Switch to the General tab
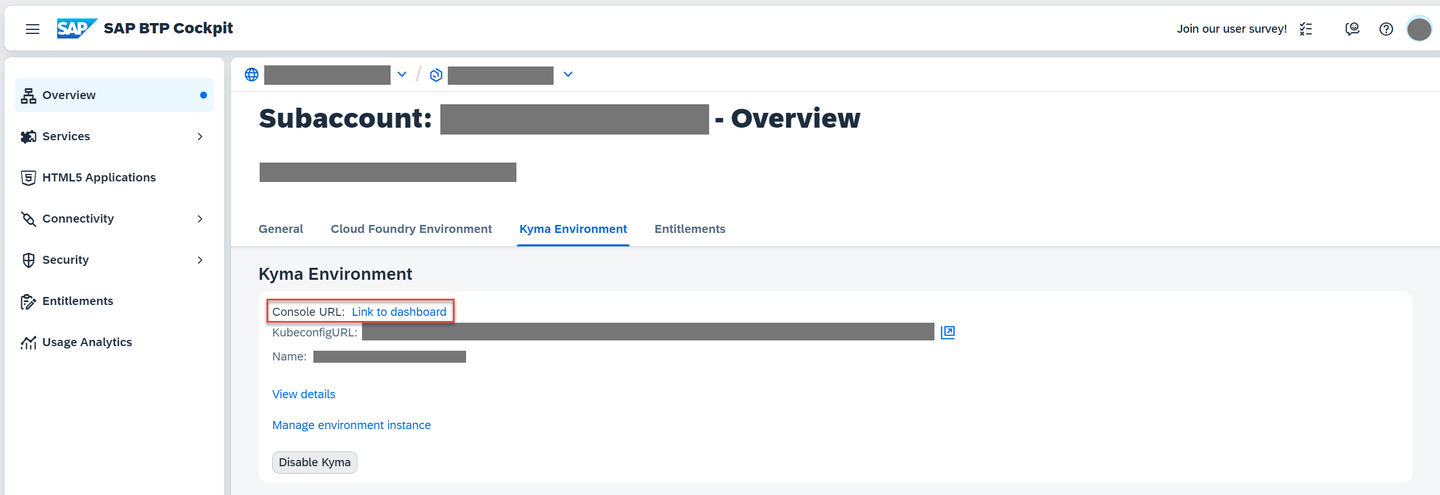The height and width of the screenshot is (495, 1440). [x=281, y=229]
